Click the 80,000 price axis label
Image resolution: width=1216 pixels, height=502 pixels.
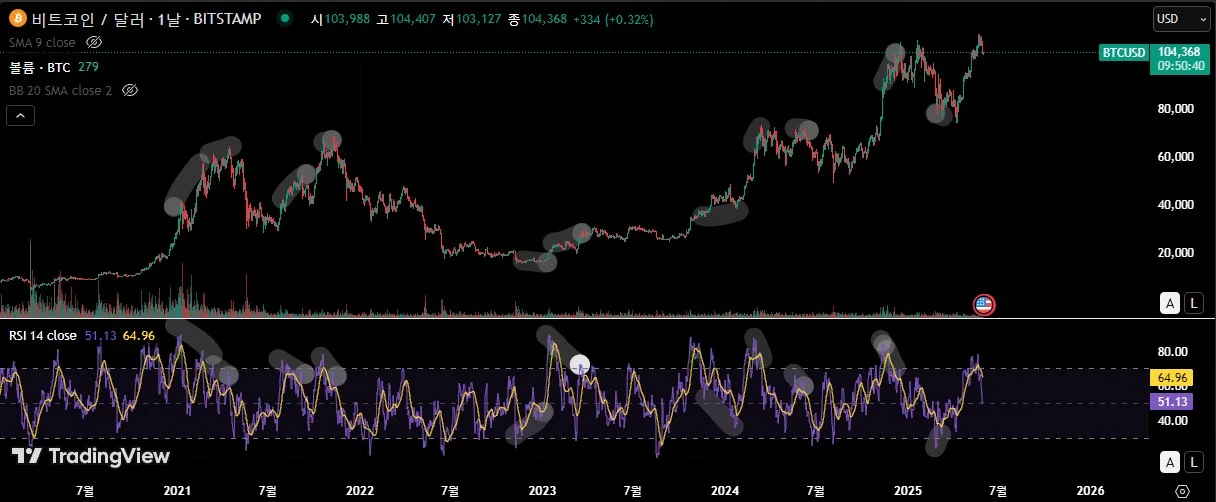pos(1176,108)
